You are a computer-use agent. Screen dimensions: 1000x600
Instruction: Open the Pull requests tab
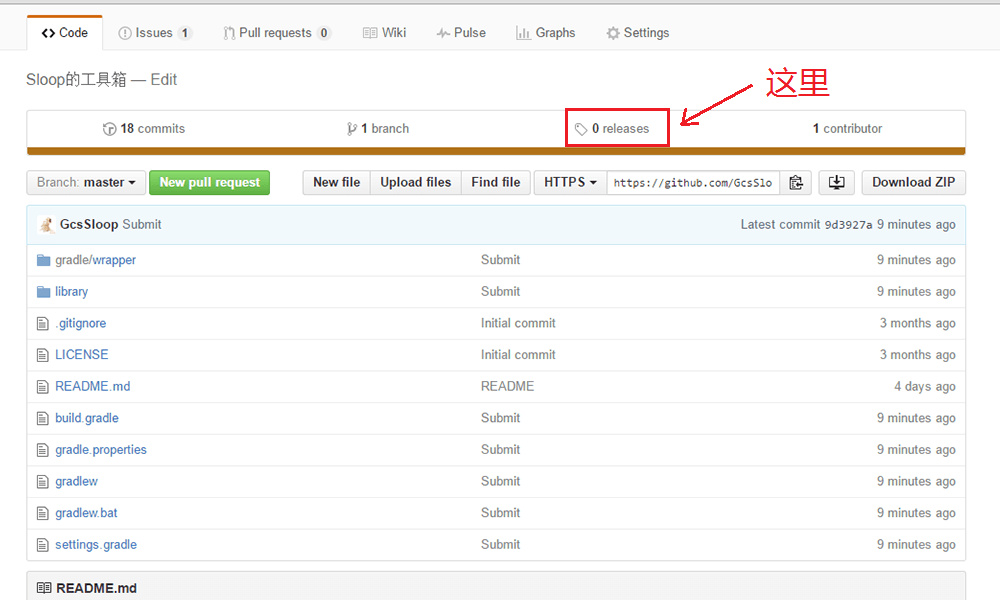276,33
